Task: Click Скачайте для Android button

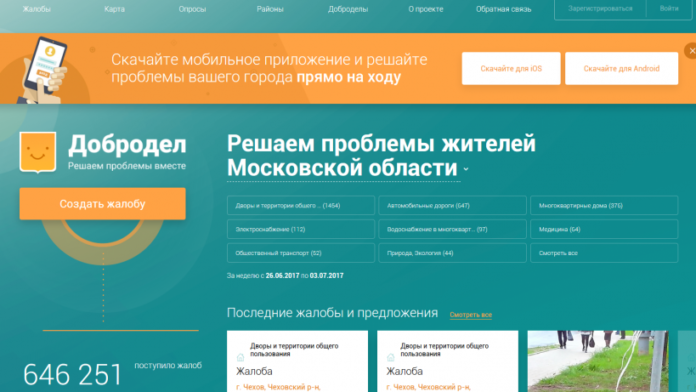Action: [x=621, y=68]
